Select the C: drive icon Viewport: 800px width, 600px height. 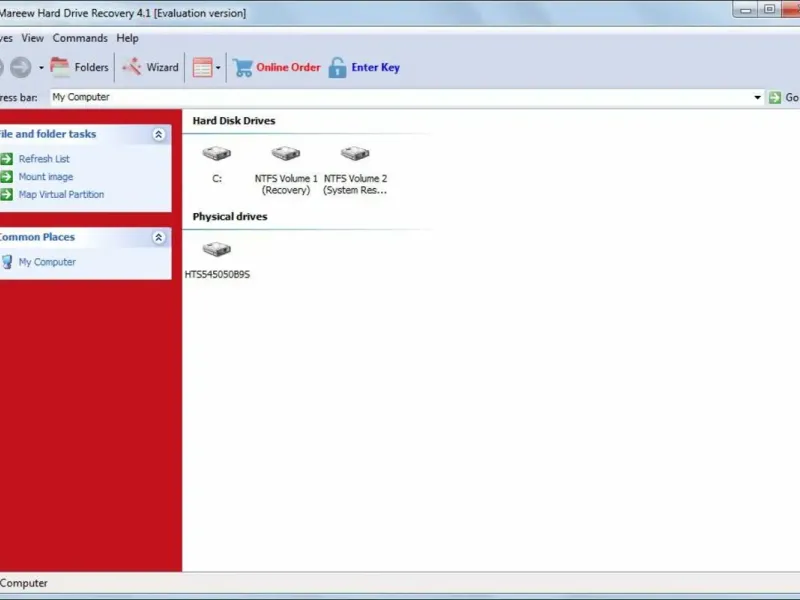click(x=217, y=153)
